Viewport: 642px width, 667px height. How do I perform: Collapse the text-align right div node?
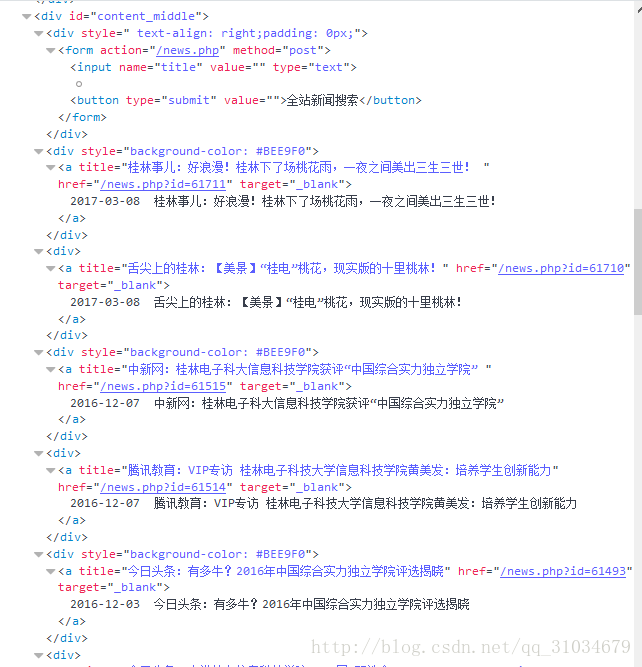pos(39,34)
